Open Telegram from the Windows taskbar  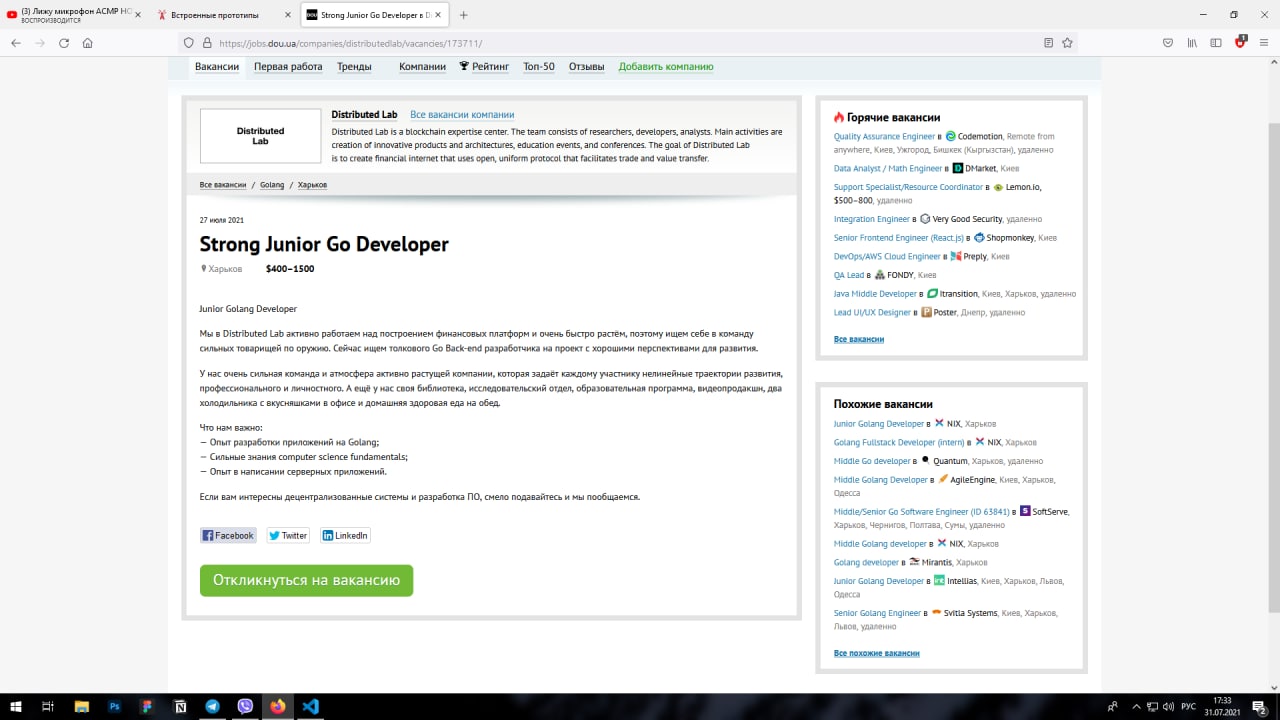coord(212,706)
